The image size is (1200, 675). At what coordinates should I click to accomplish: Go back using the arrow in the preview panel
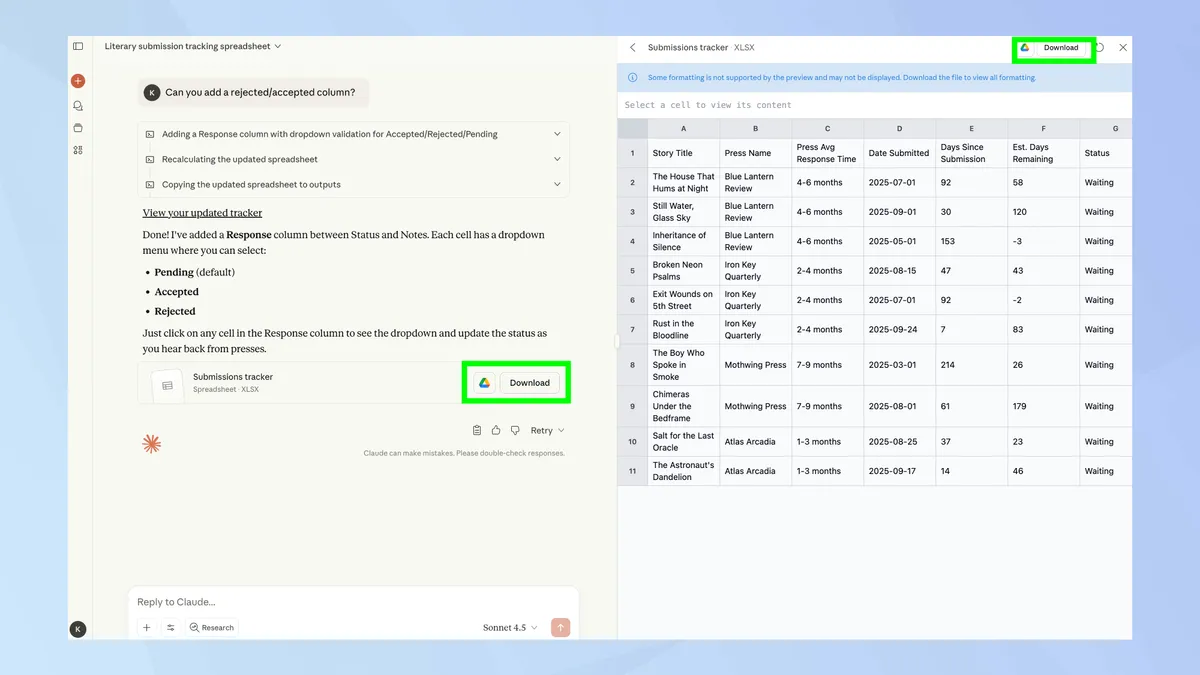click(x=632, y=47)
